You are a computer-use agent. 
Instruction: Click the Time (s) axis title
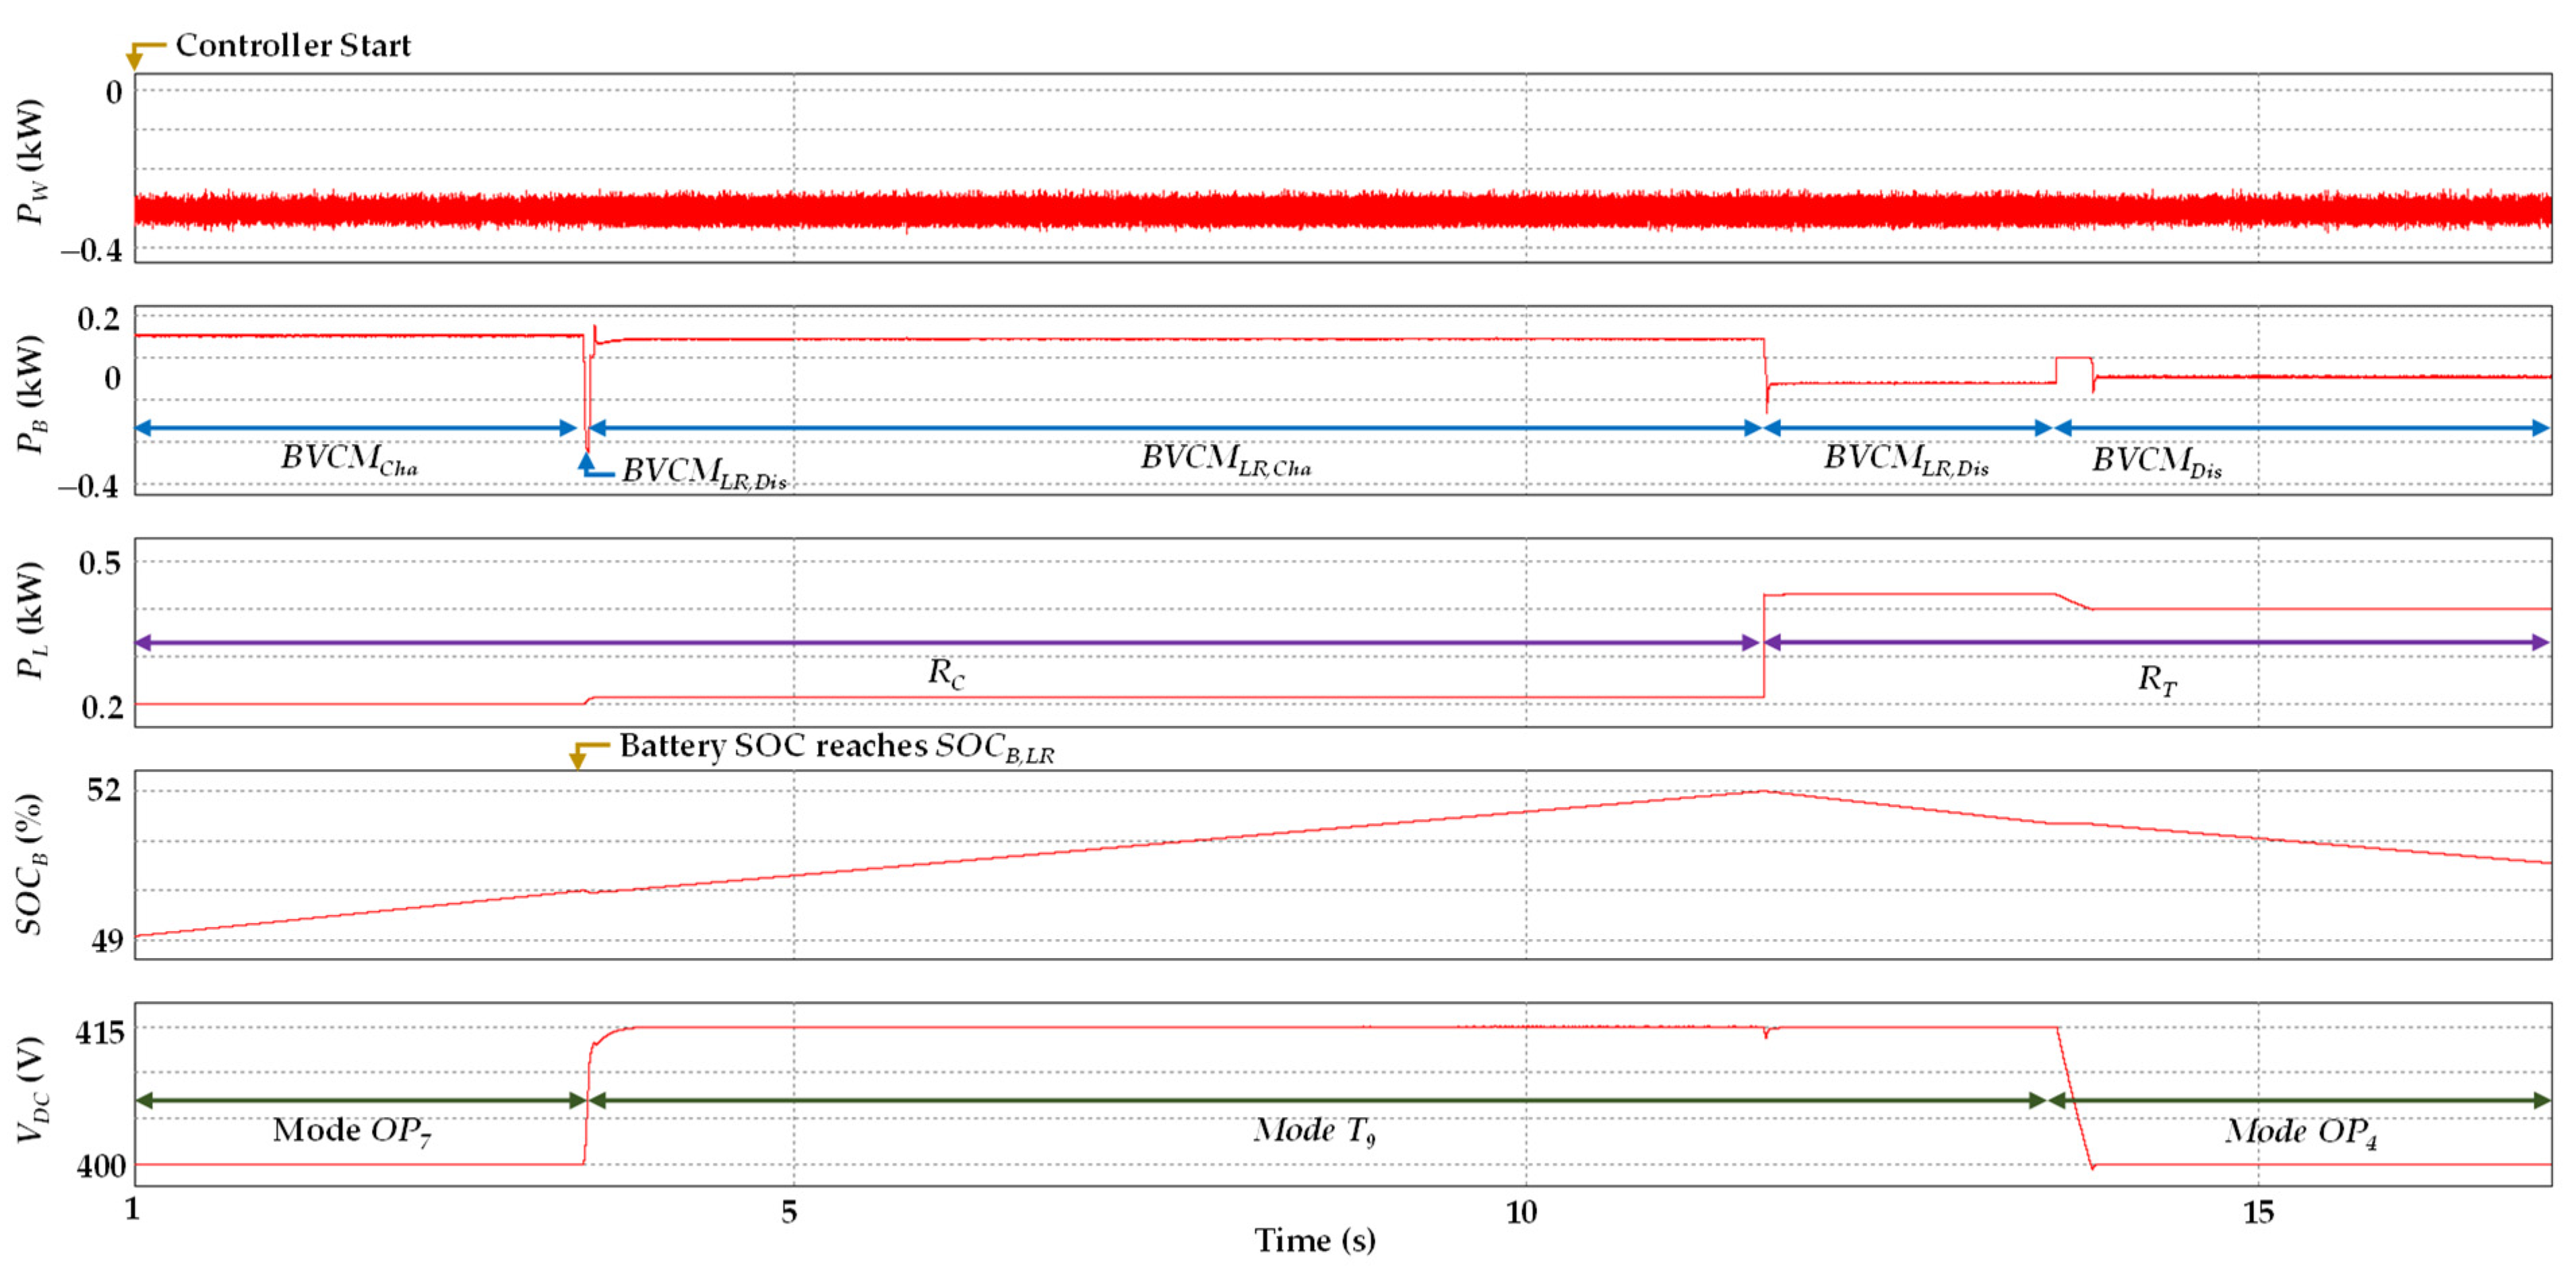[x=1314, y=1241]
